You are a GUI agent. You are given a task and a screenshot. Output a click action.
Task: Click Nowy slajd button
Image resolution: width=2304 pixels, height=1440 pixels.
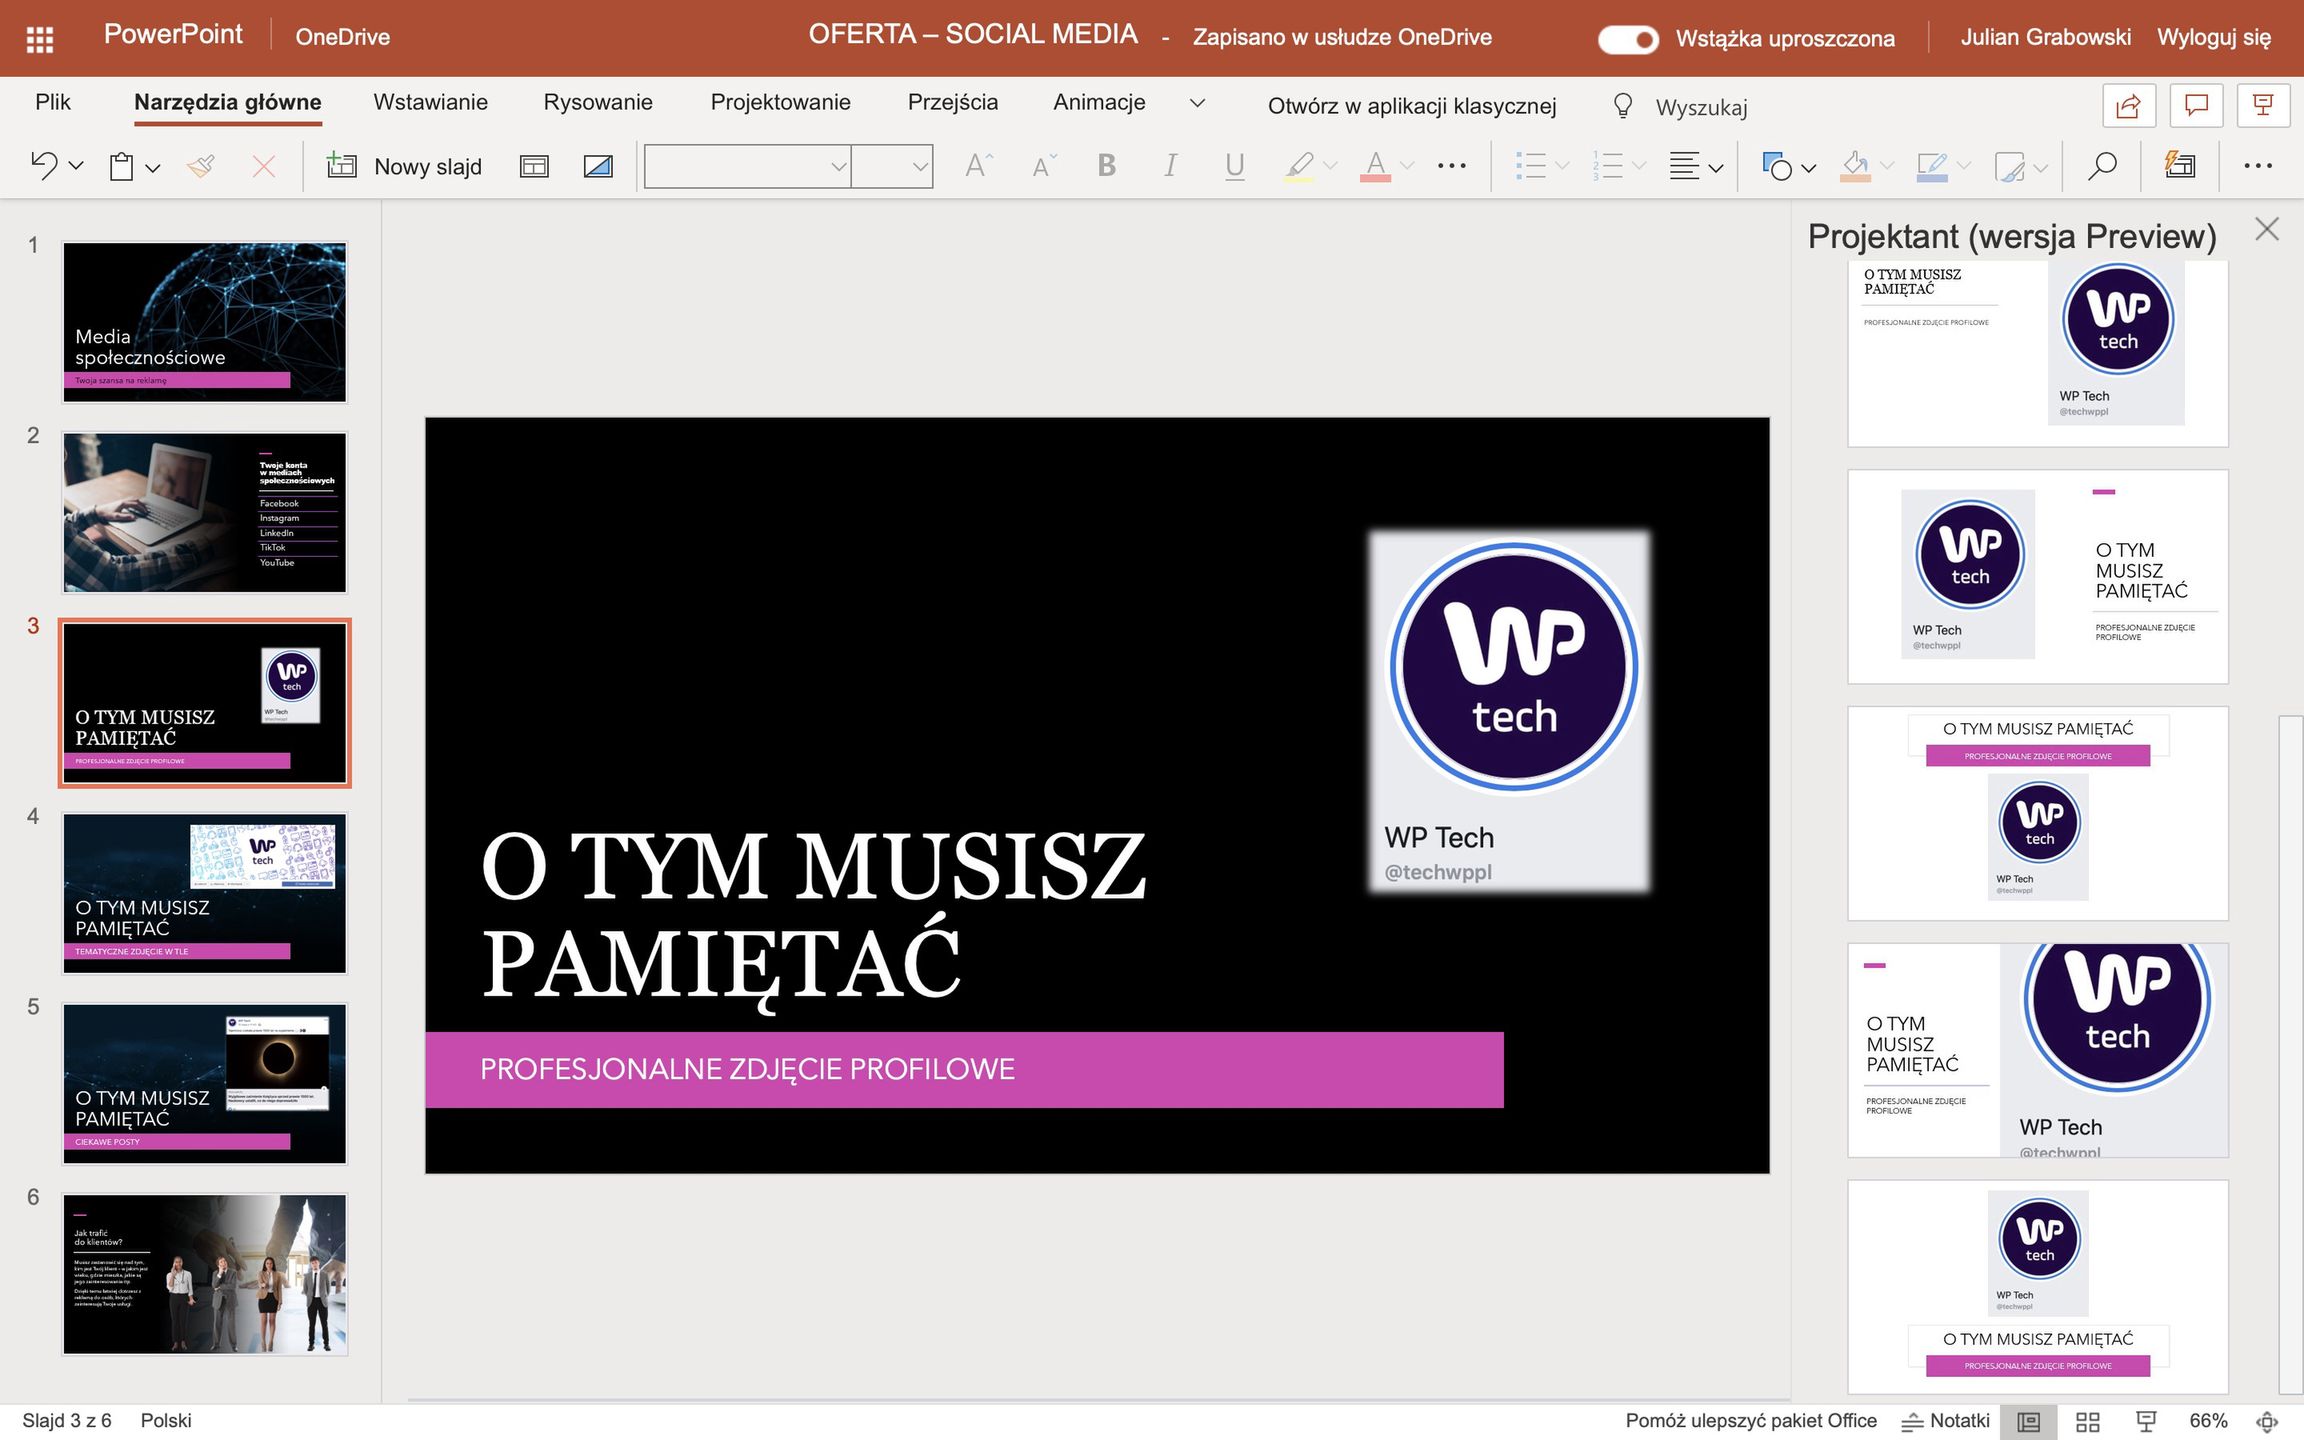[x=404, y=166]
